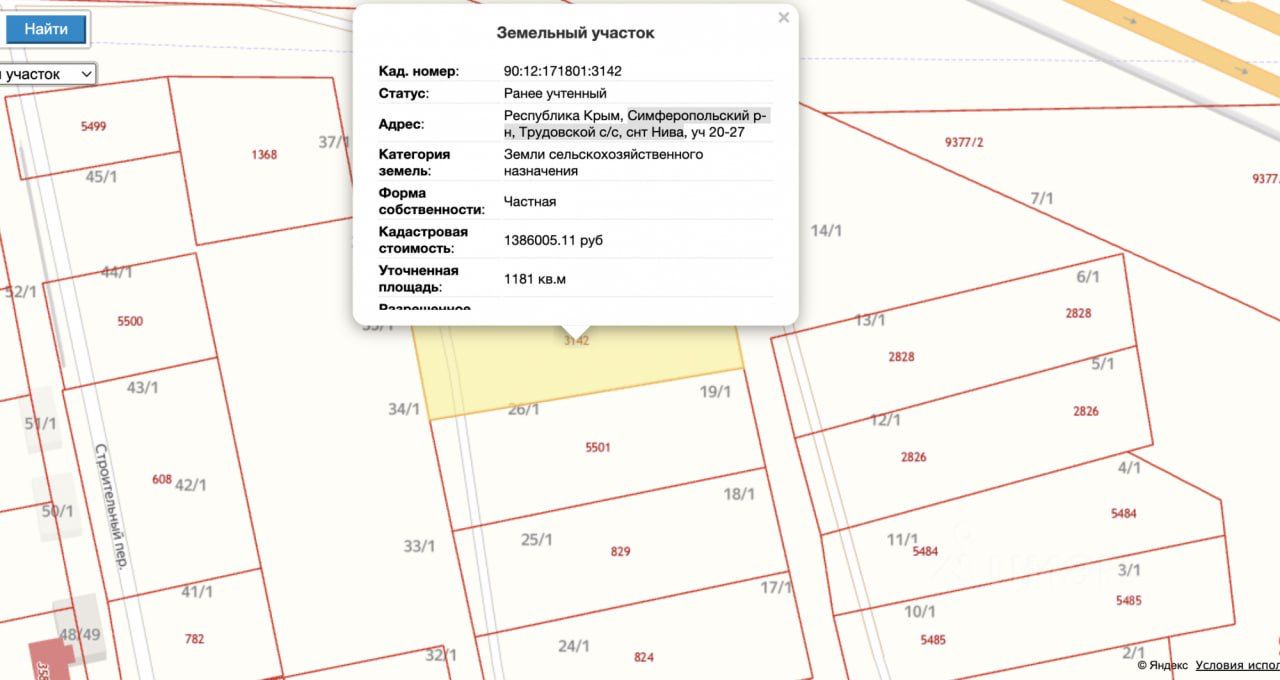Click the Земли сельскохозяйственного назначения category value

603,162
